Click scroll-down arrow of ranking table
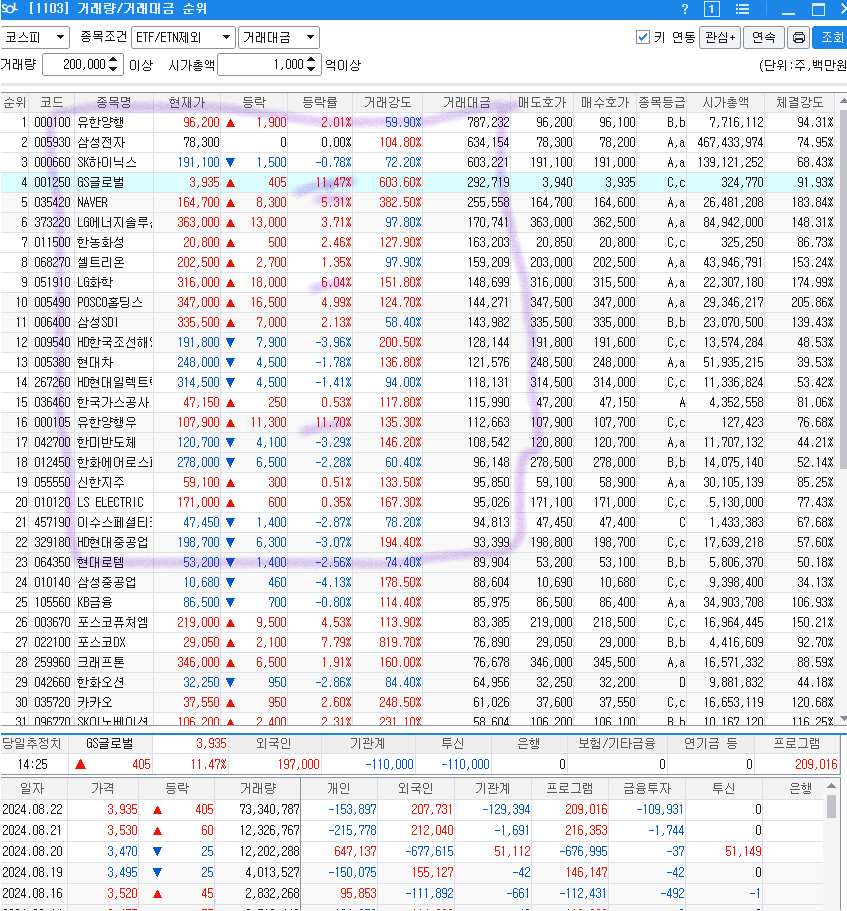The image size is (847, 911). pos(842,719)
